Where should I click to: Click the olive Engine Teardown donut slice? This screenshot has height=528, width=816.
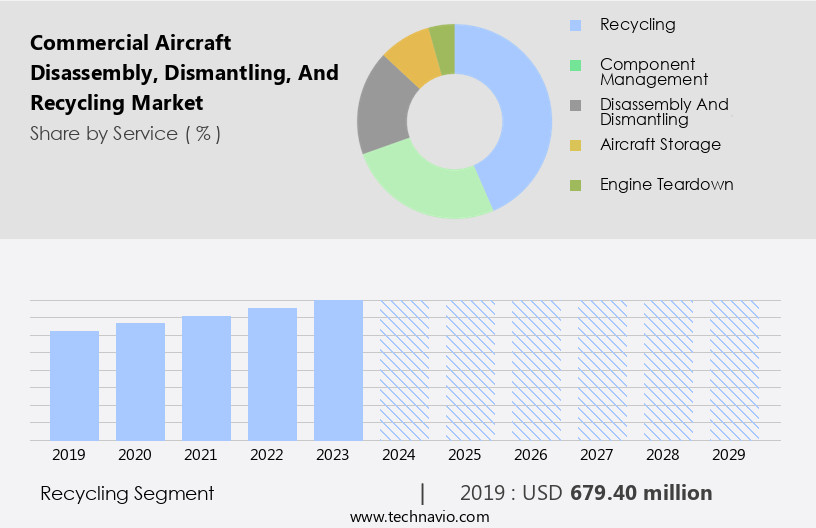[x=443, y=48]
